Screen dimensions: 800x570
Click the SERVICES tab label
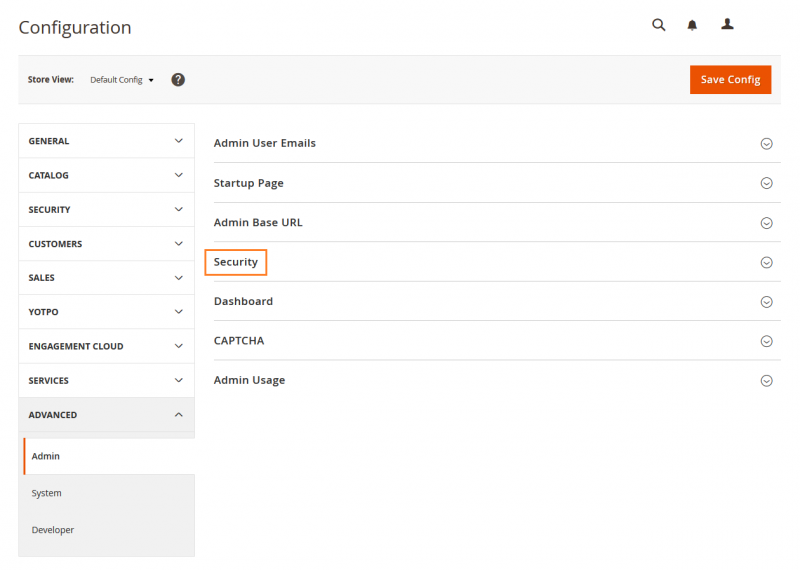[x=48, y=381]
